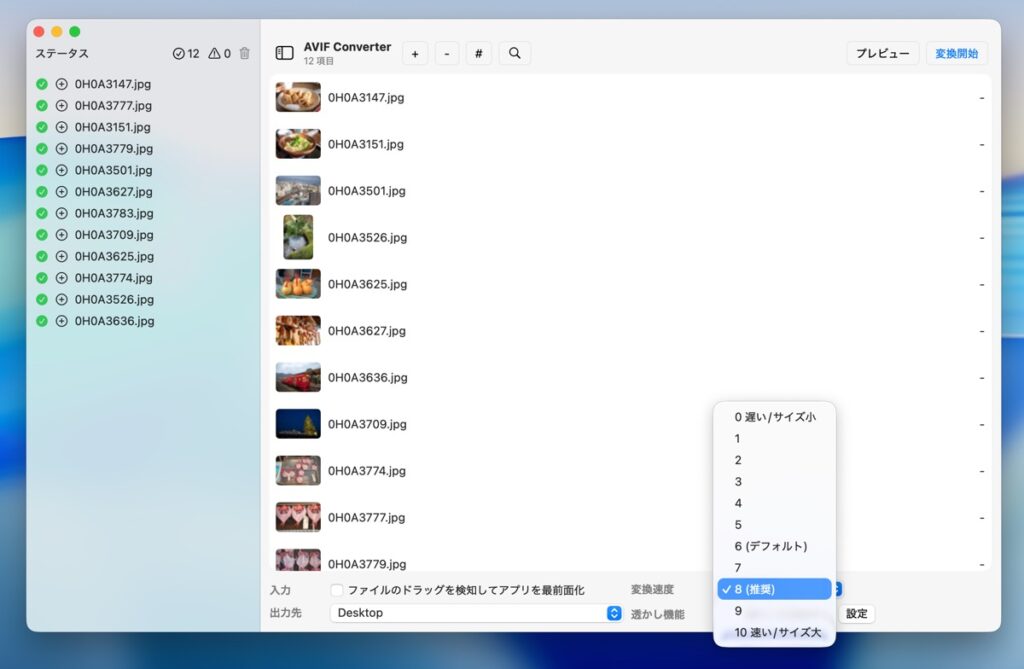Select 0H0A3636.jpg in the sidebar list
The width and height of the screenshot is (1024, 669).
(114, 321)
